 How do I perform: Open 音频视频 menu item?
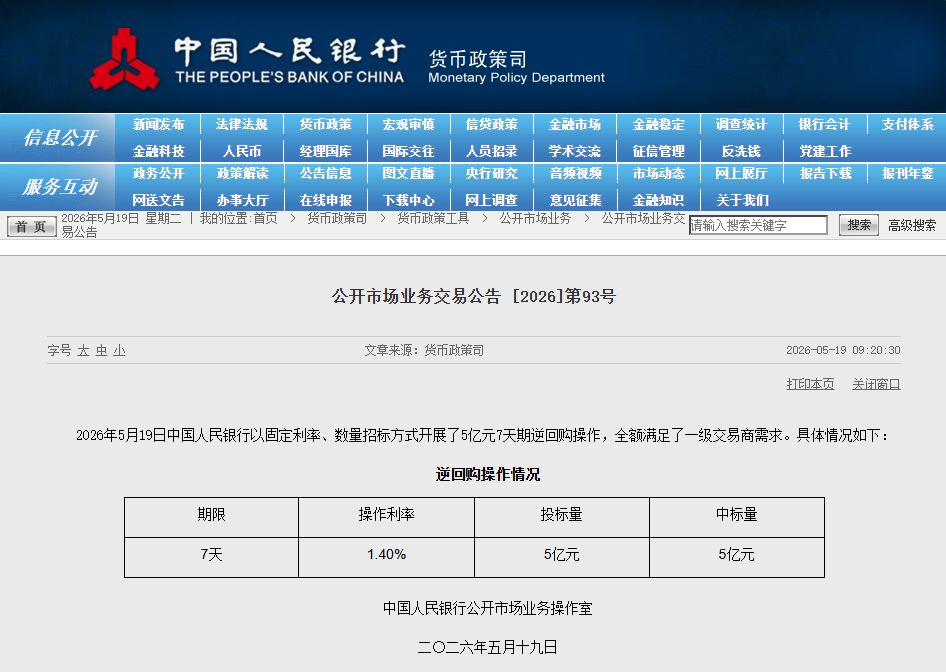[575, 173]
